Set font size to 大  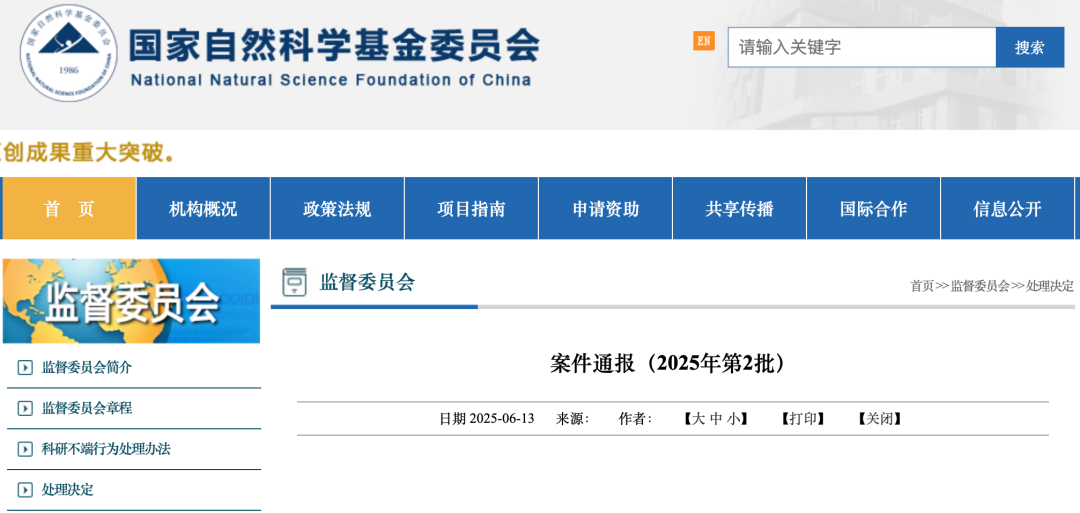pyautogui.click(x=697, y=419)
